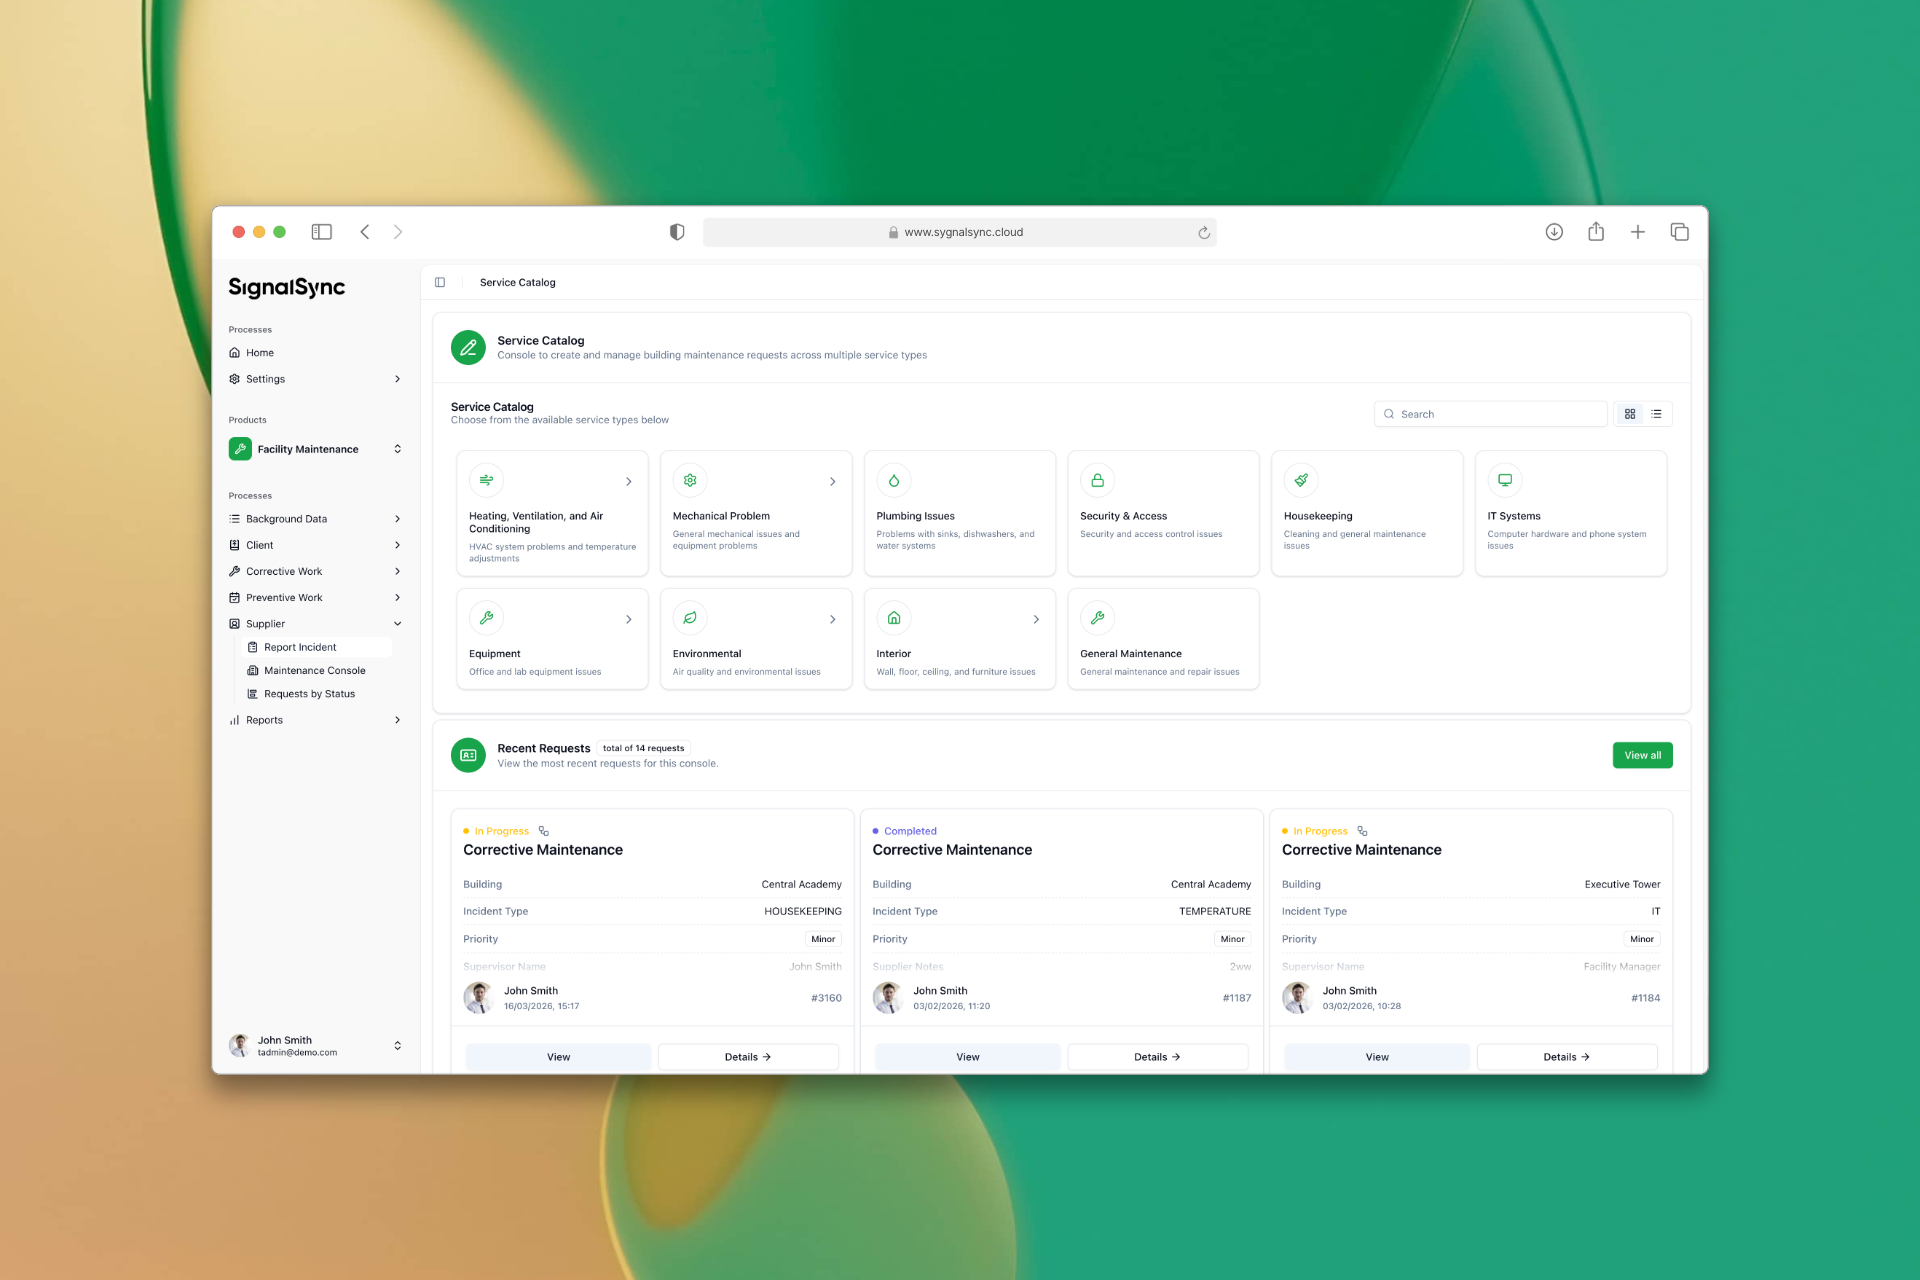Click the View all button
1920x1280 pixels.
1641,756
